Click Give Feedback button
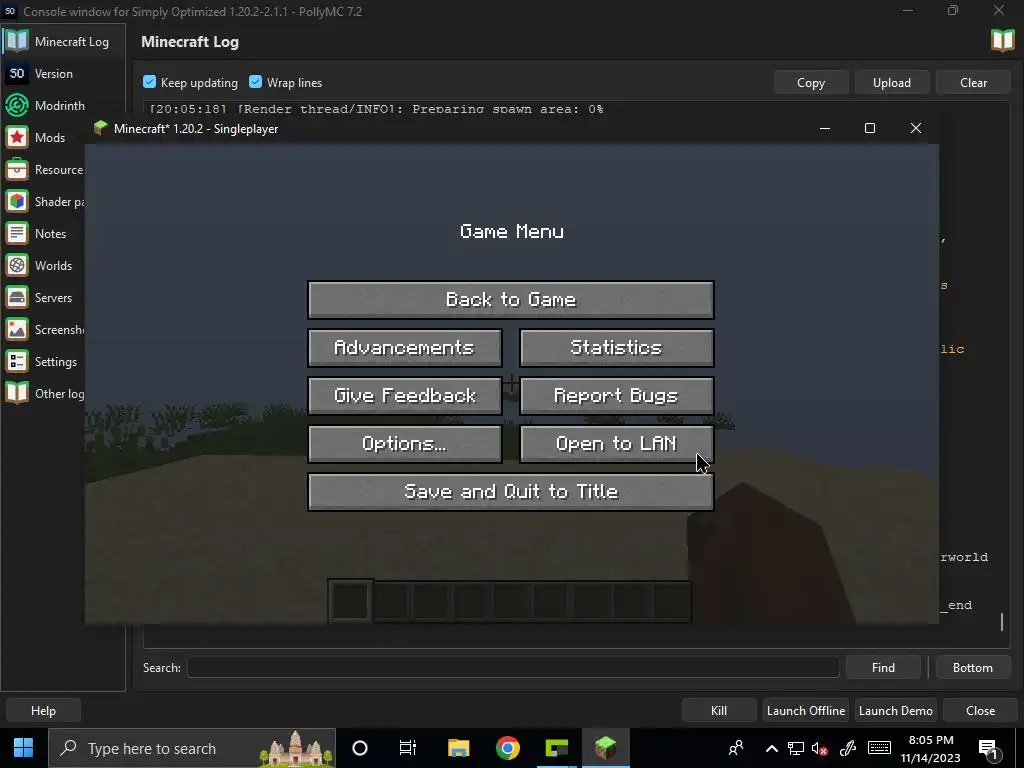 click(x=404, y=396)
